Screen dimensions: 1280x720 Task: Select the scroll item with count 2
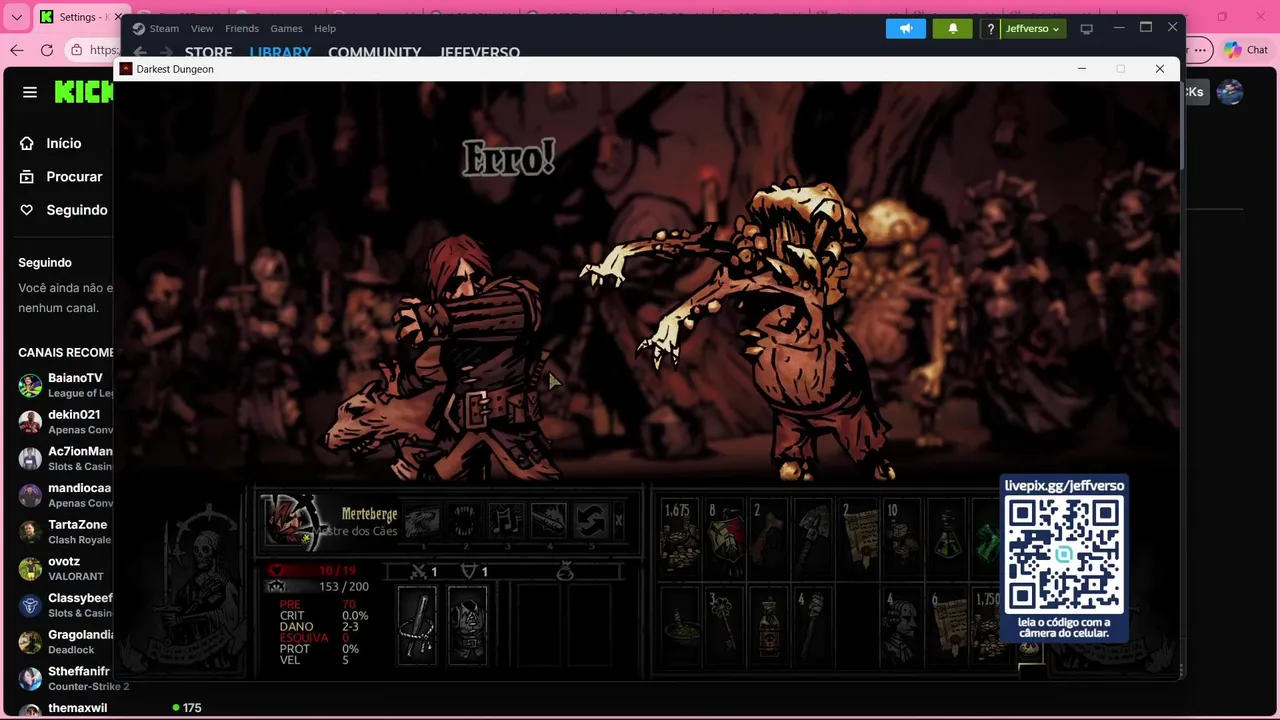[859, 536]
